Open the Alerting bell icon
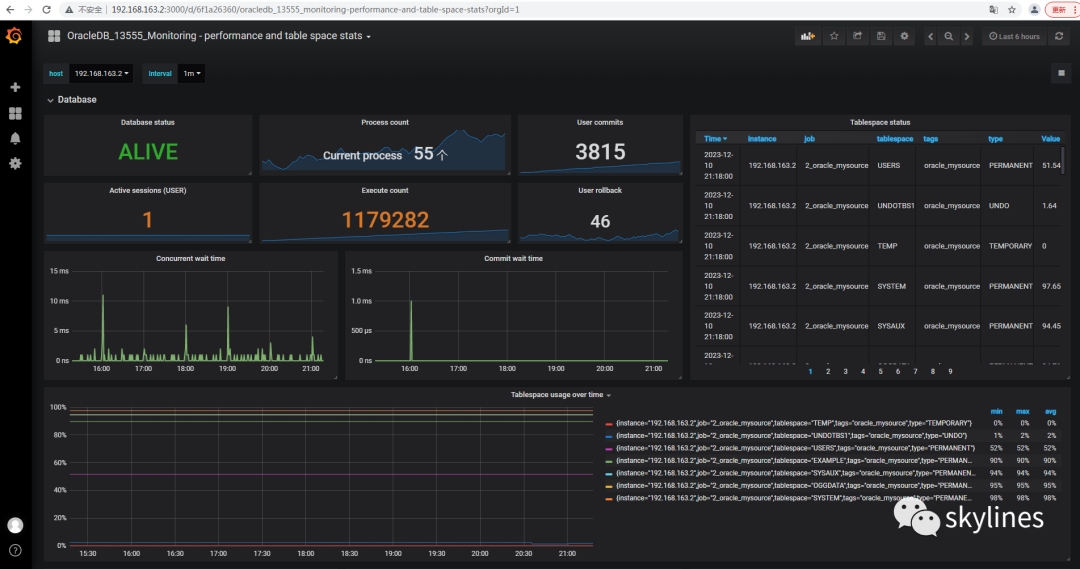Screen dimensions: 1080x569 point(15,138)
